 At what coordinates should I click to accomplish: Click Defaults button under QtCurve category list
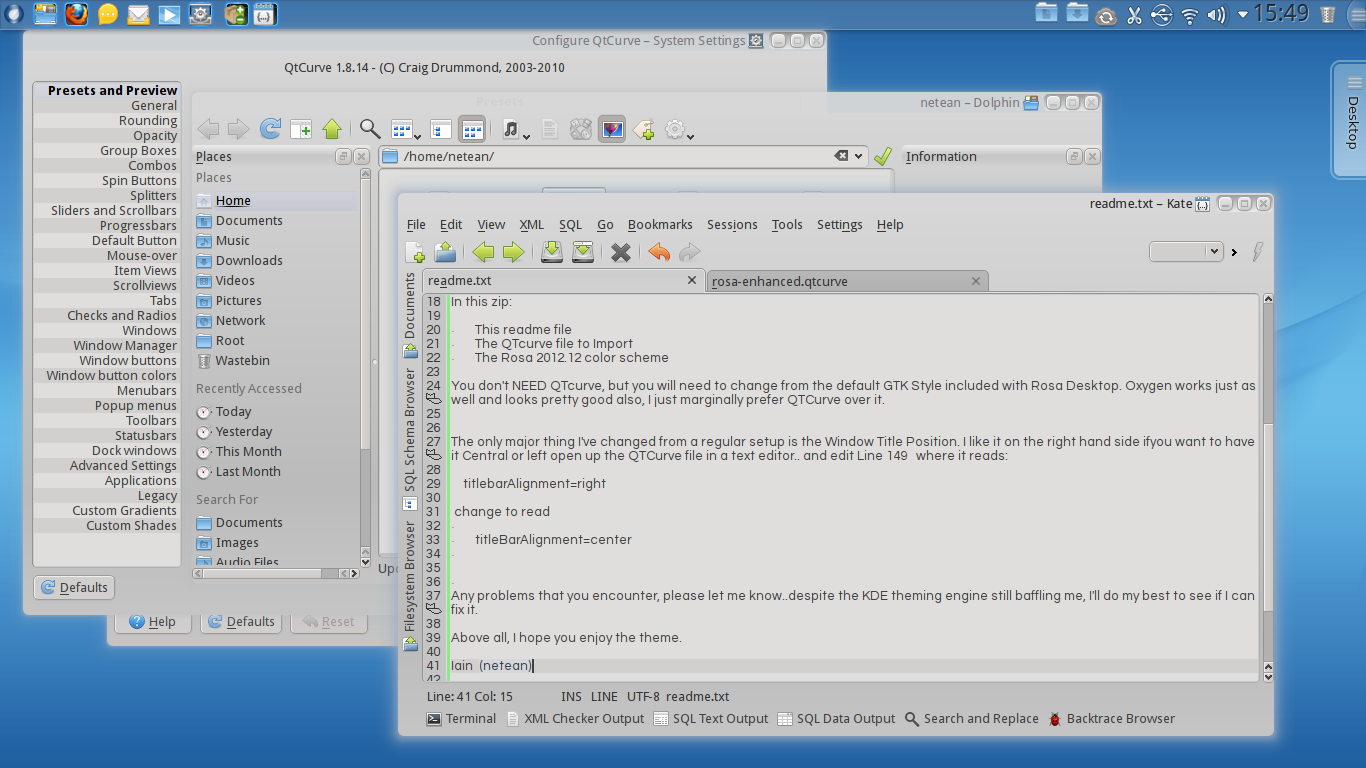[x=74, y=587]
